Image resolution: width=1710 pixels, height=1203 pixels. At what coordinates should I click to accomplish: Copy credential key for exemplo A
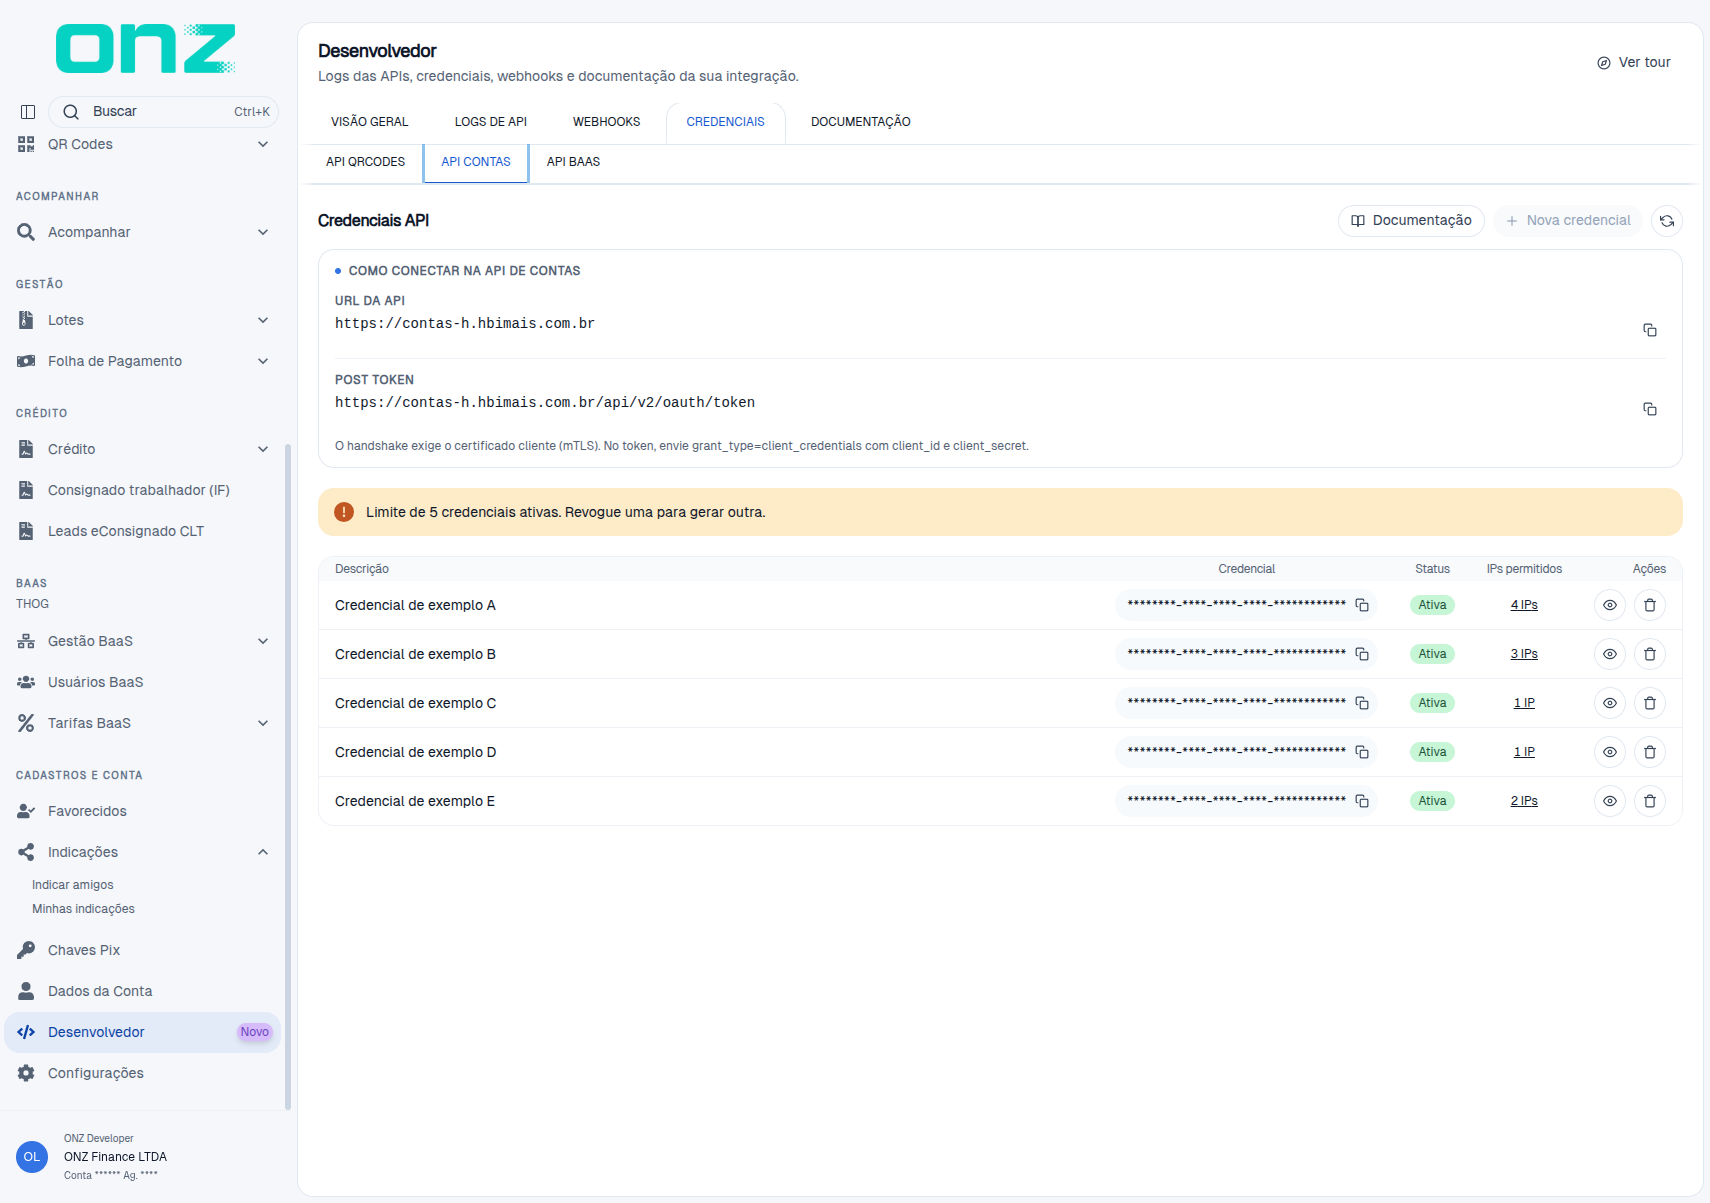1362,605
